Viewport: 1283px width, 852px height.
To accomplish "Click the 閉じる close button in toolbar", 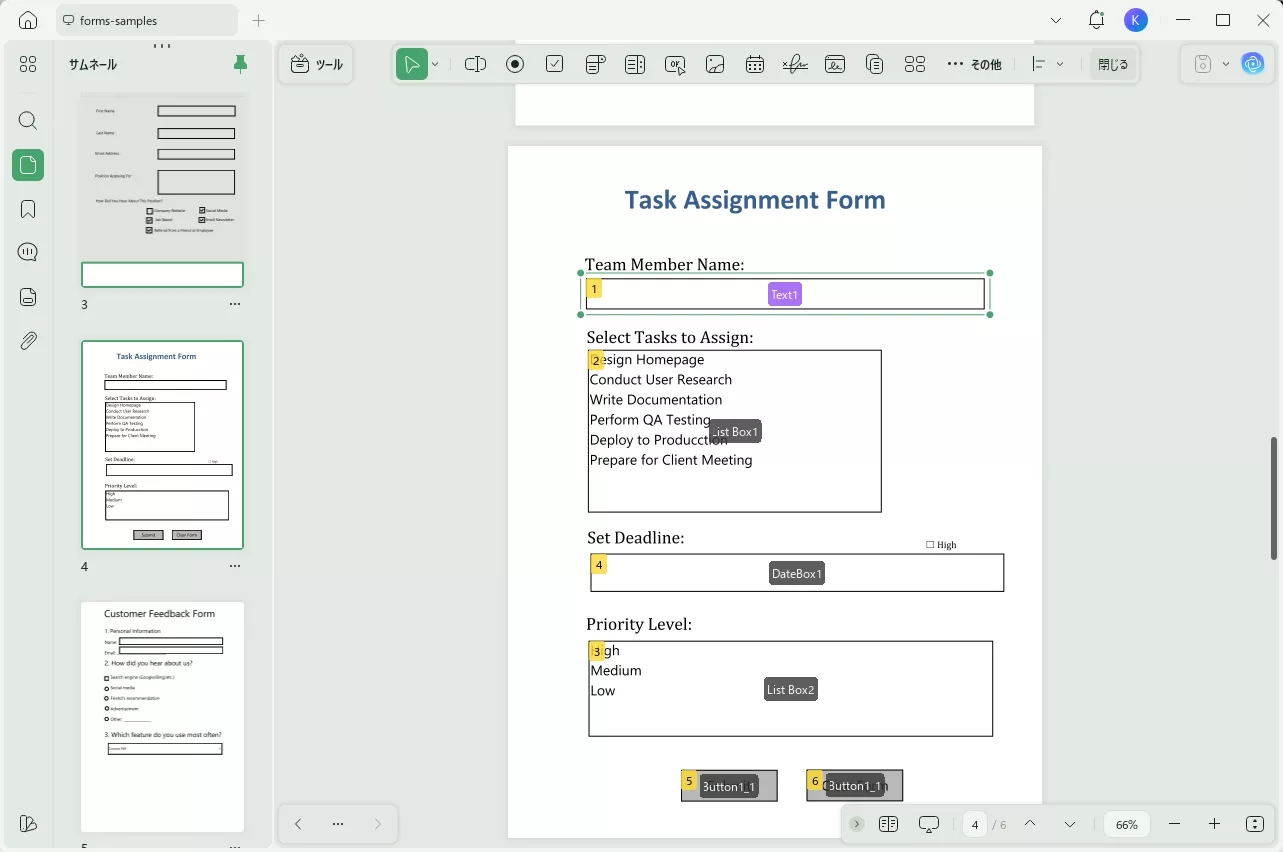I will (x=1112, y=65).
